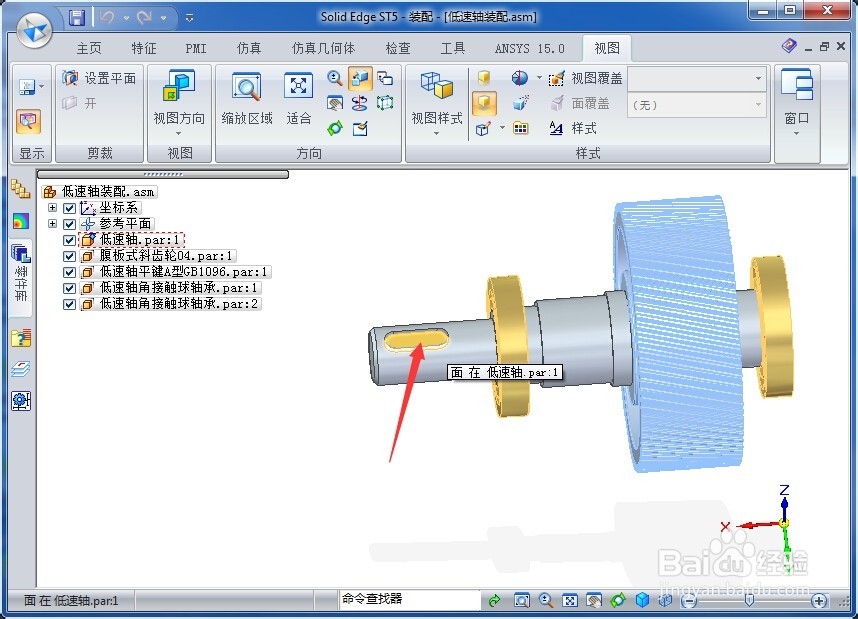The image size is (858, 619).
Task: Open the parts library sidebar icon
Action: pos(20,189)
